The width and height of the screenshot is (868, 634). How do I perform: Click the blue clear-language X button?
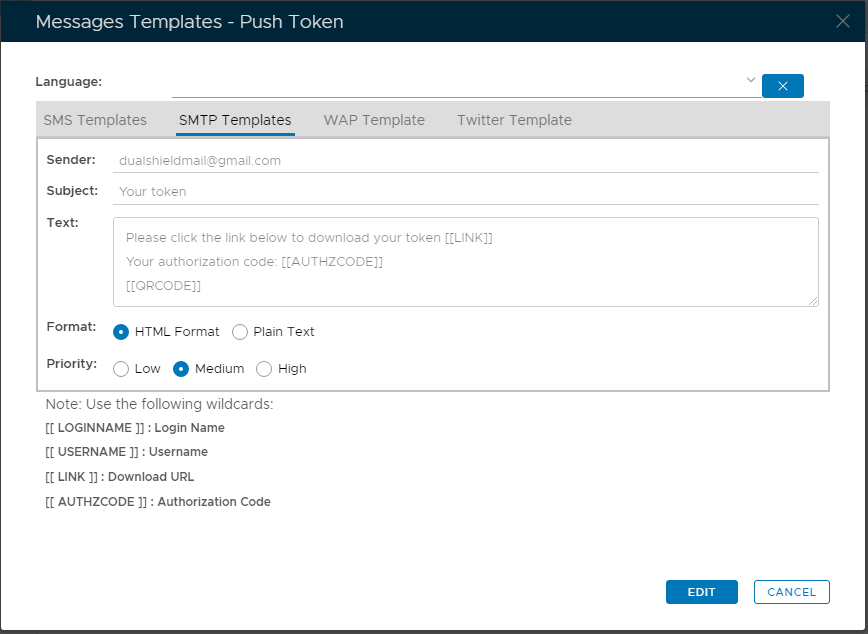pyautogui.click(x=782, y=86)
